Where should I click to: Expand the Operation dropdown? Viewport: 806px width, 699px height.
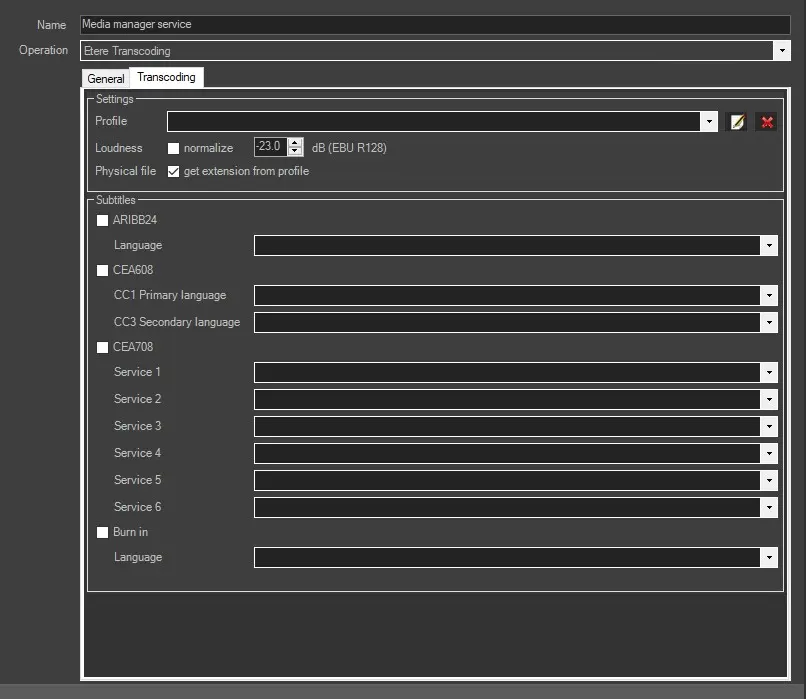(x=781, y=51)
